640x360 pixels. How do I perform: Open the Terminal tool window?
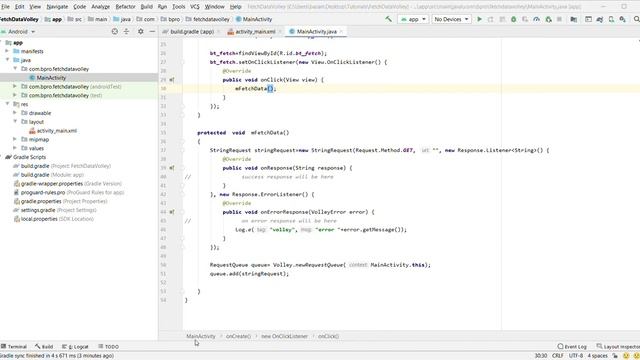click(13, 347)
